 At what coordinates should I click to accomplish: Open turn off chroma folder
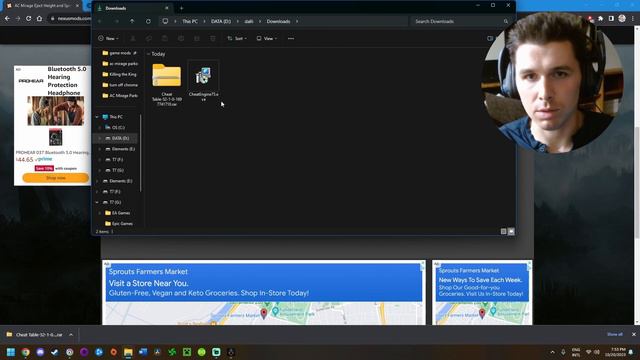[120, 85]
